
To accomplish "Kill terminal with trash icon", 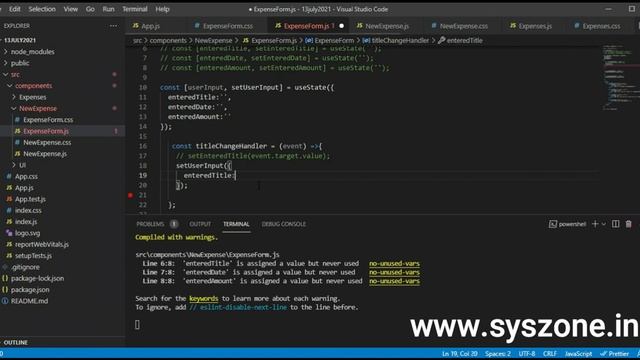I will 629,224.
